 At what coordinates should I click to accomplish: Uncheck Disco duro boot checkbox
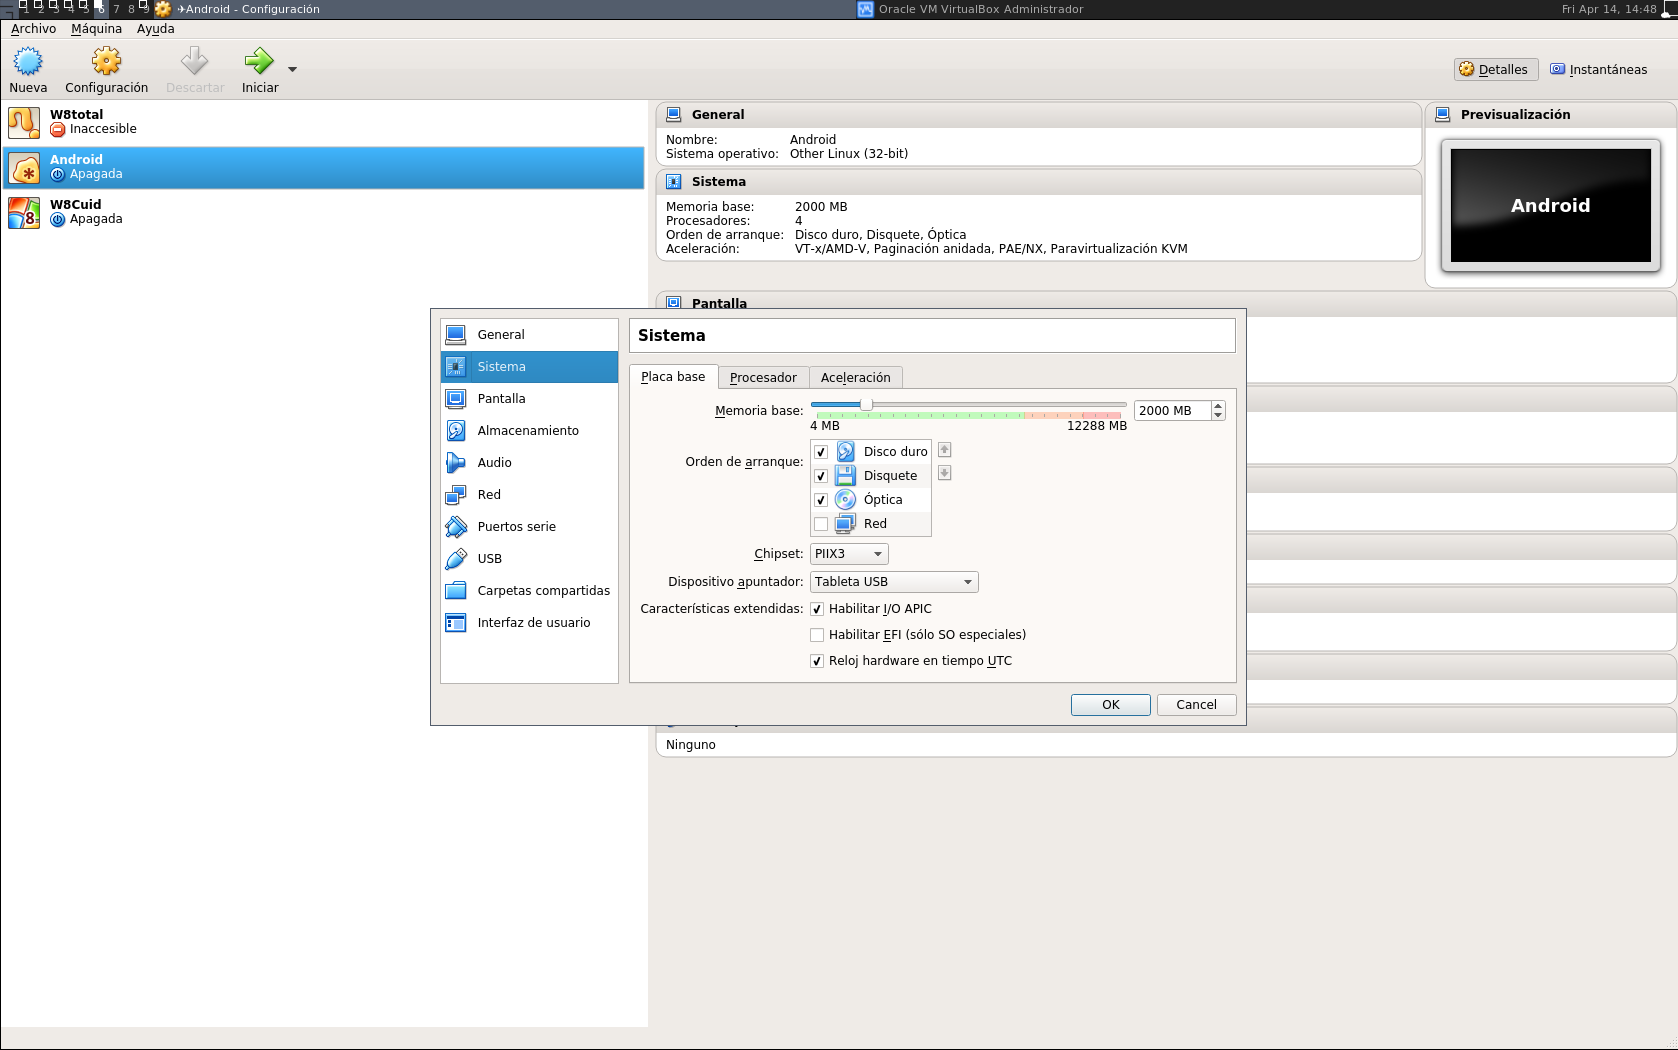coord(821,452)
